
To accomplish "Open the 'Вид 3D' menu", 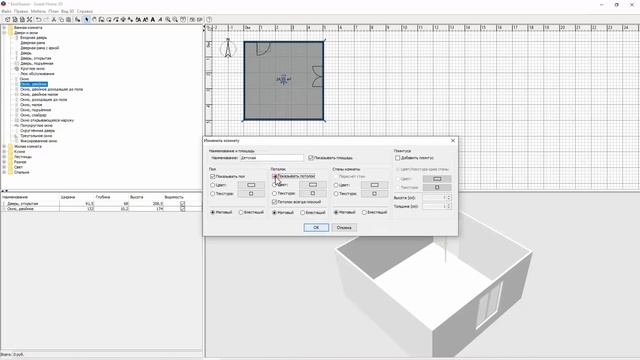I will [x=68, y=11].
